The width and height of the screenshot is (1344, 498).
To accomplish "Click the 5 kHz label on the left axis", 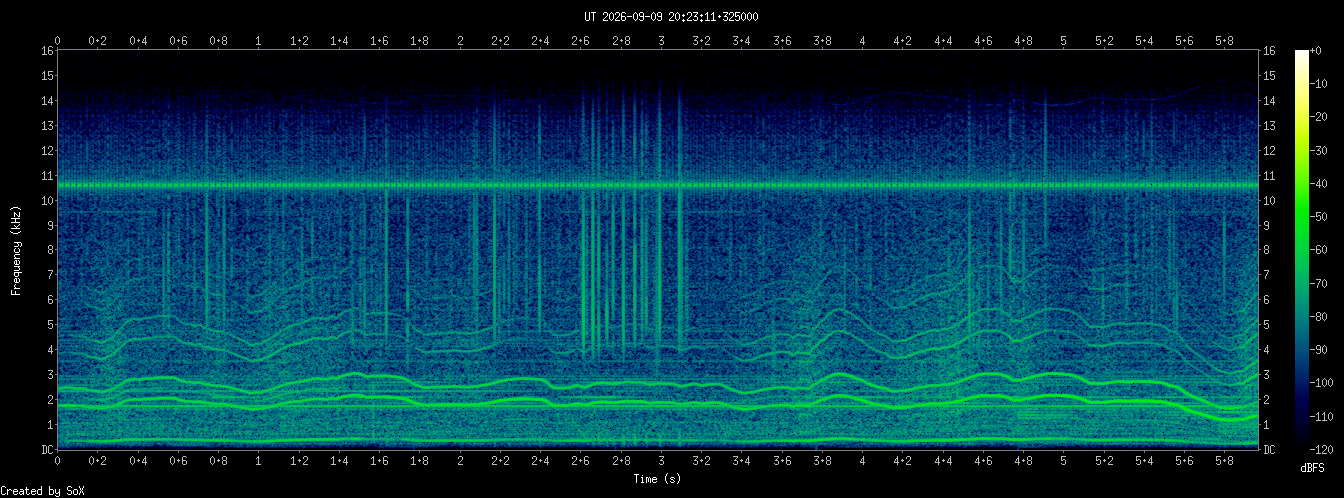I will (x=49, y=324).
